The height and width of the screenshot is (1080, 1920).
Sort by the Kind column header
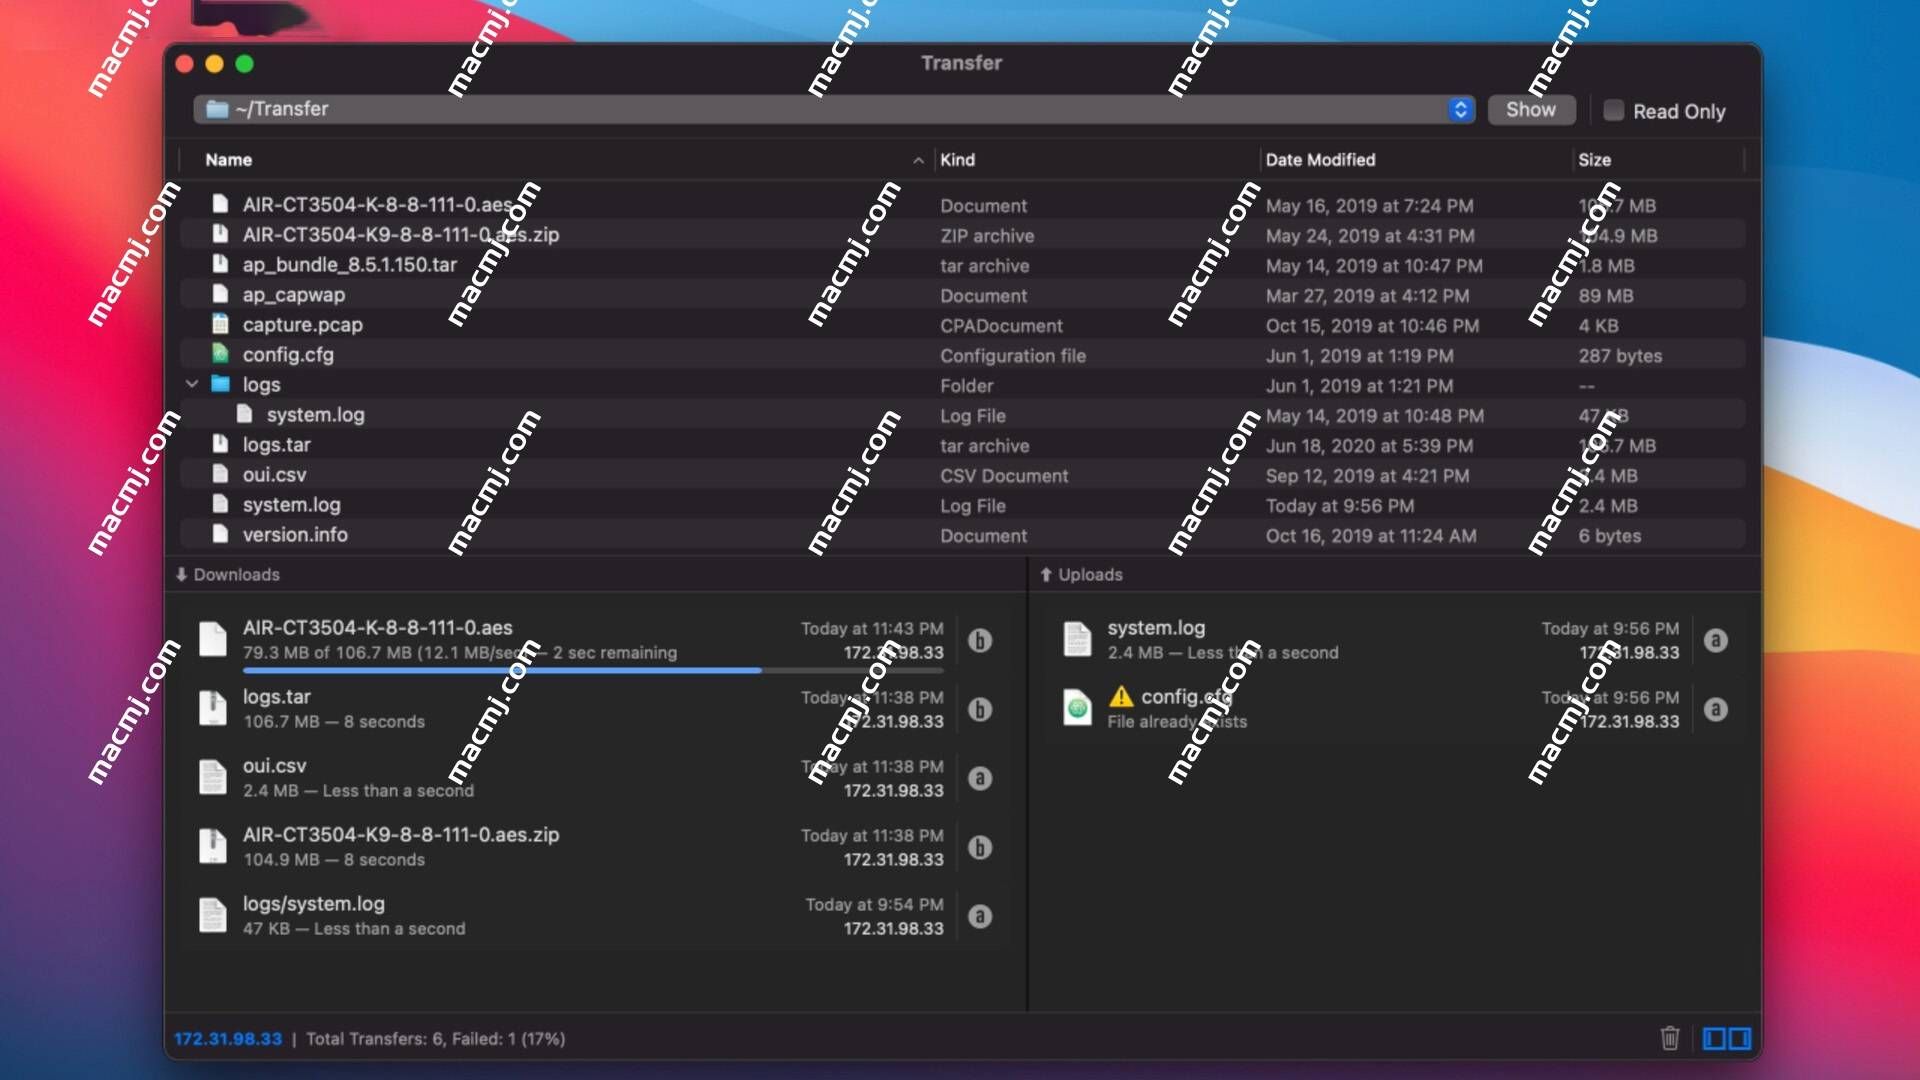coord(957,160)
